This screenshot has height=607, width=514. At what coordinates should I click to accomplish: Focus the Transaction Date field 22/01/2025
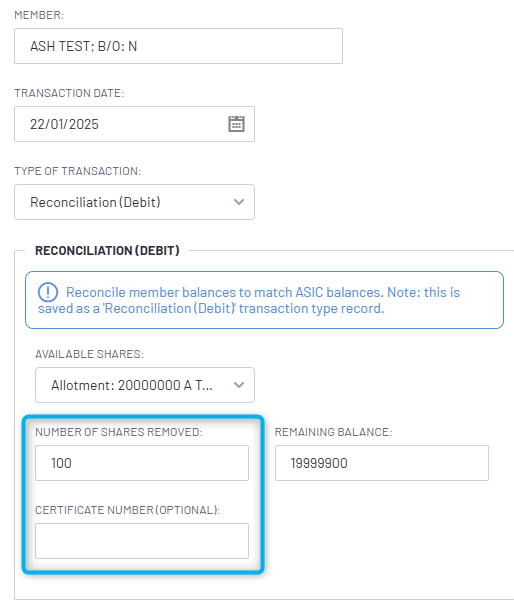(134, 124)
